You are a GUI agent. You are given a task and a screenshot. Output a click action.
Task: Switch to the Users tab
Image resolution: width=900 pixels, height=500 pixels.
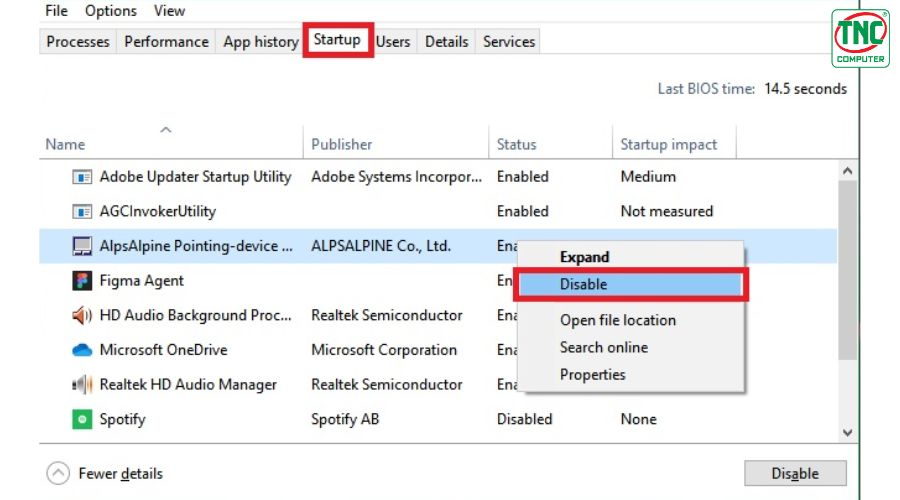click(393, 42)
